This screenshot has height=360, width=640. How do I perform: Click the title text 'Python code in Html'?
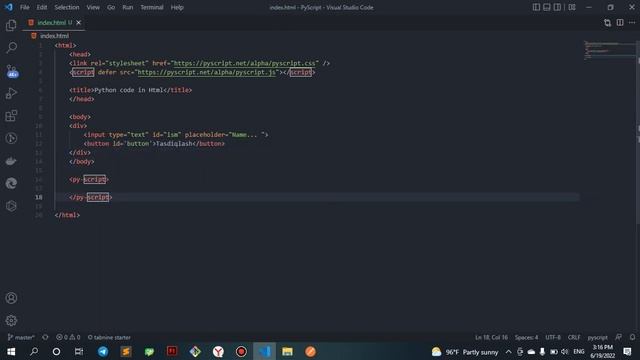click(x=129, y=90)
